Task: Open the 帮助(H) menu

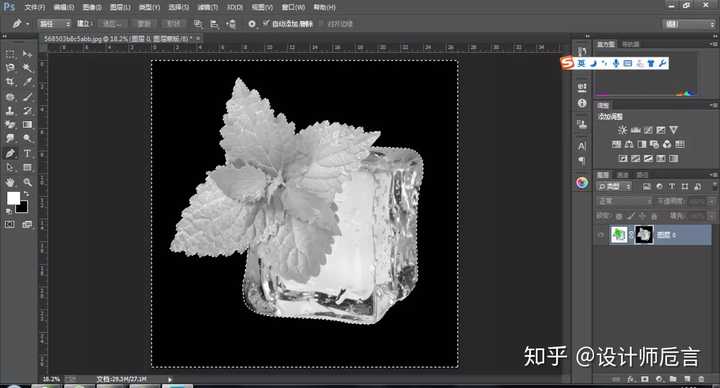Action: point(324,7)
